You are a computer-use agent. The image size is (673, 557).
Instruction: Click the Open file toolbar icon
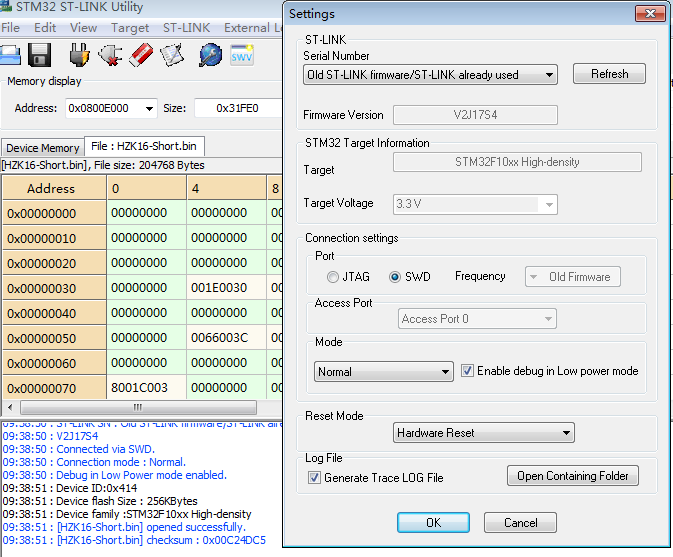tap(9, 55)
